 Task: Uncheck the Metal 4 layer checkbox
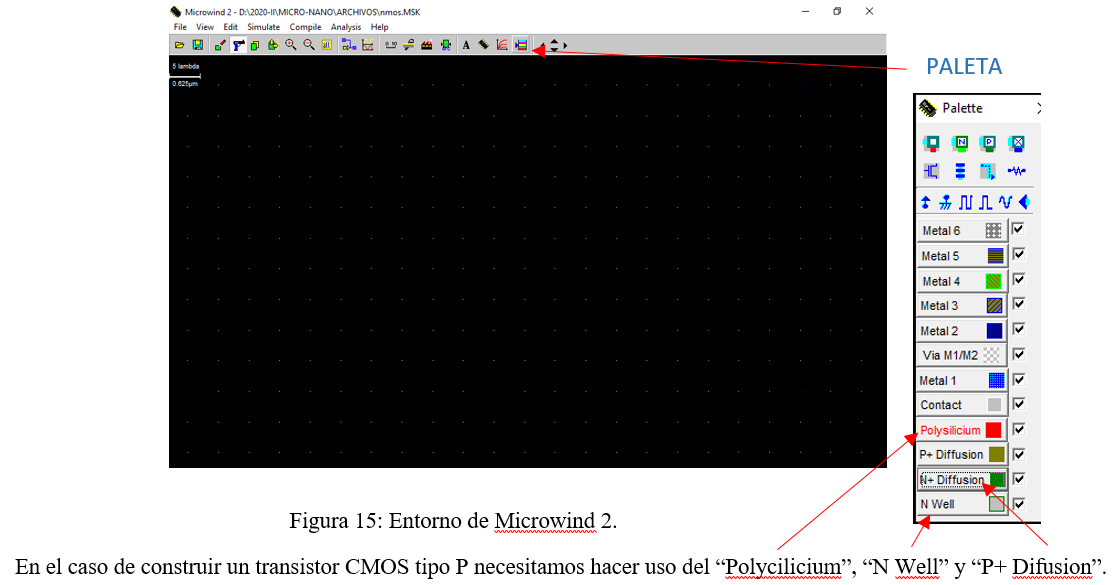1019,279
